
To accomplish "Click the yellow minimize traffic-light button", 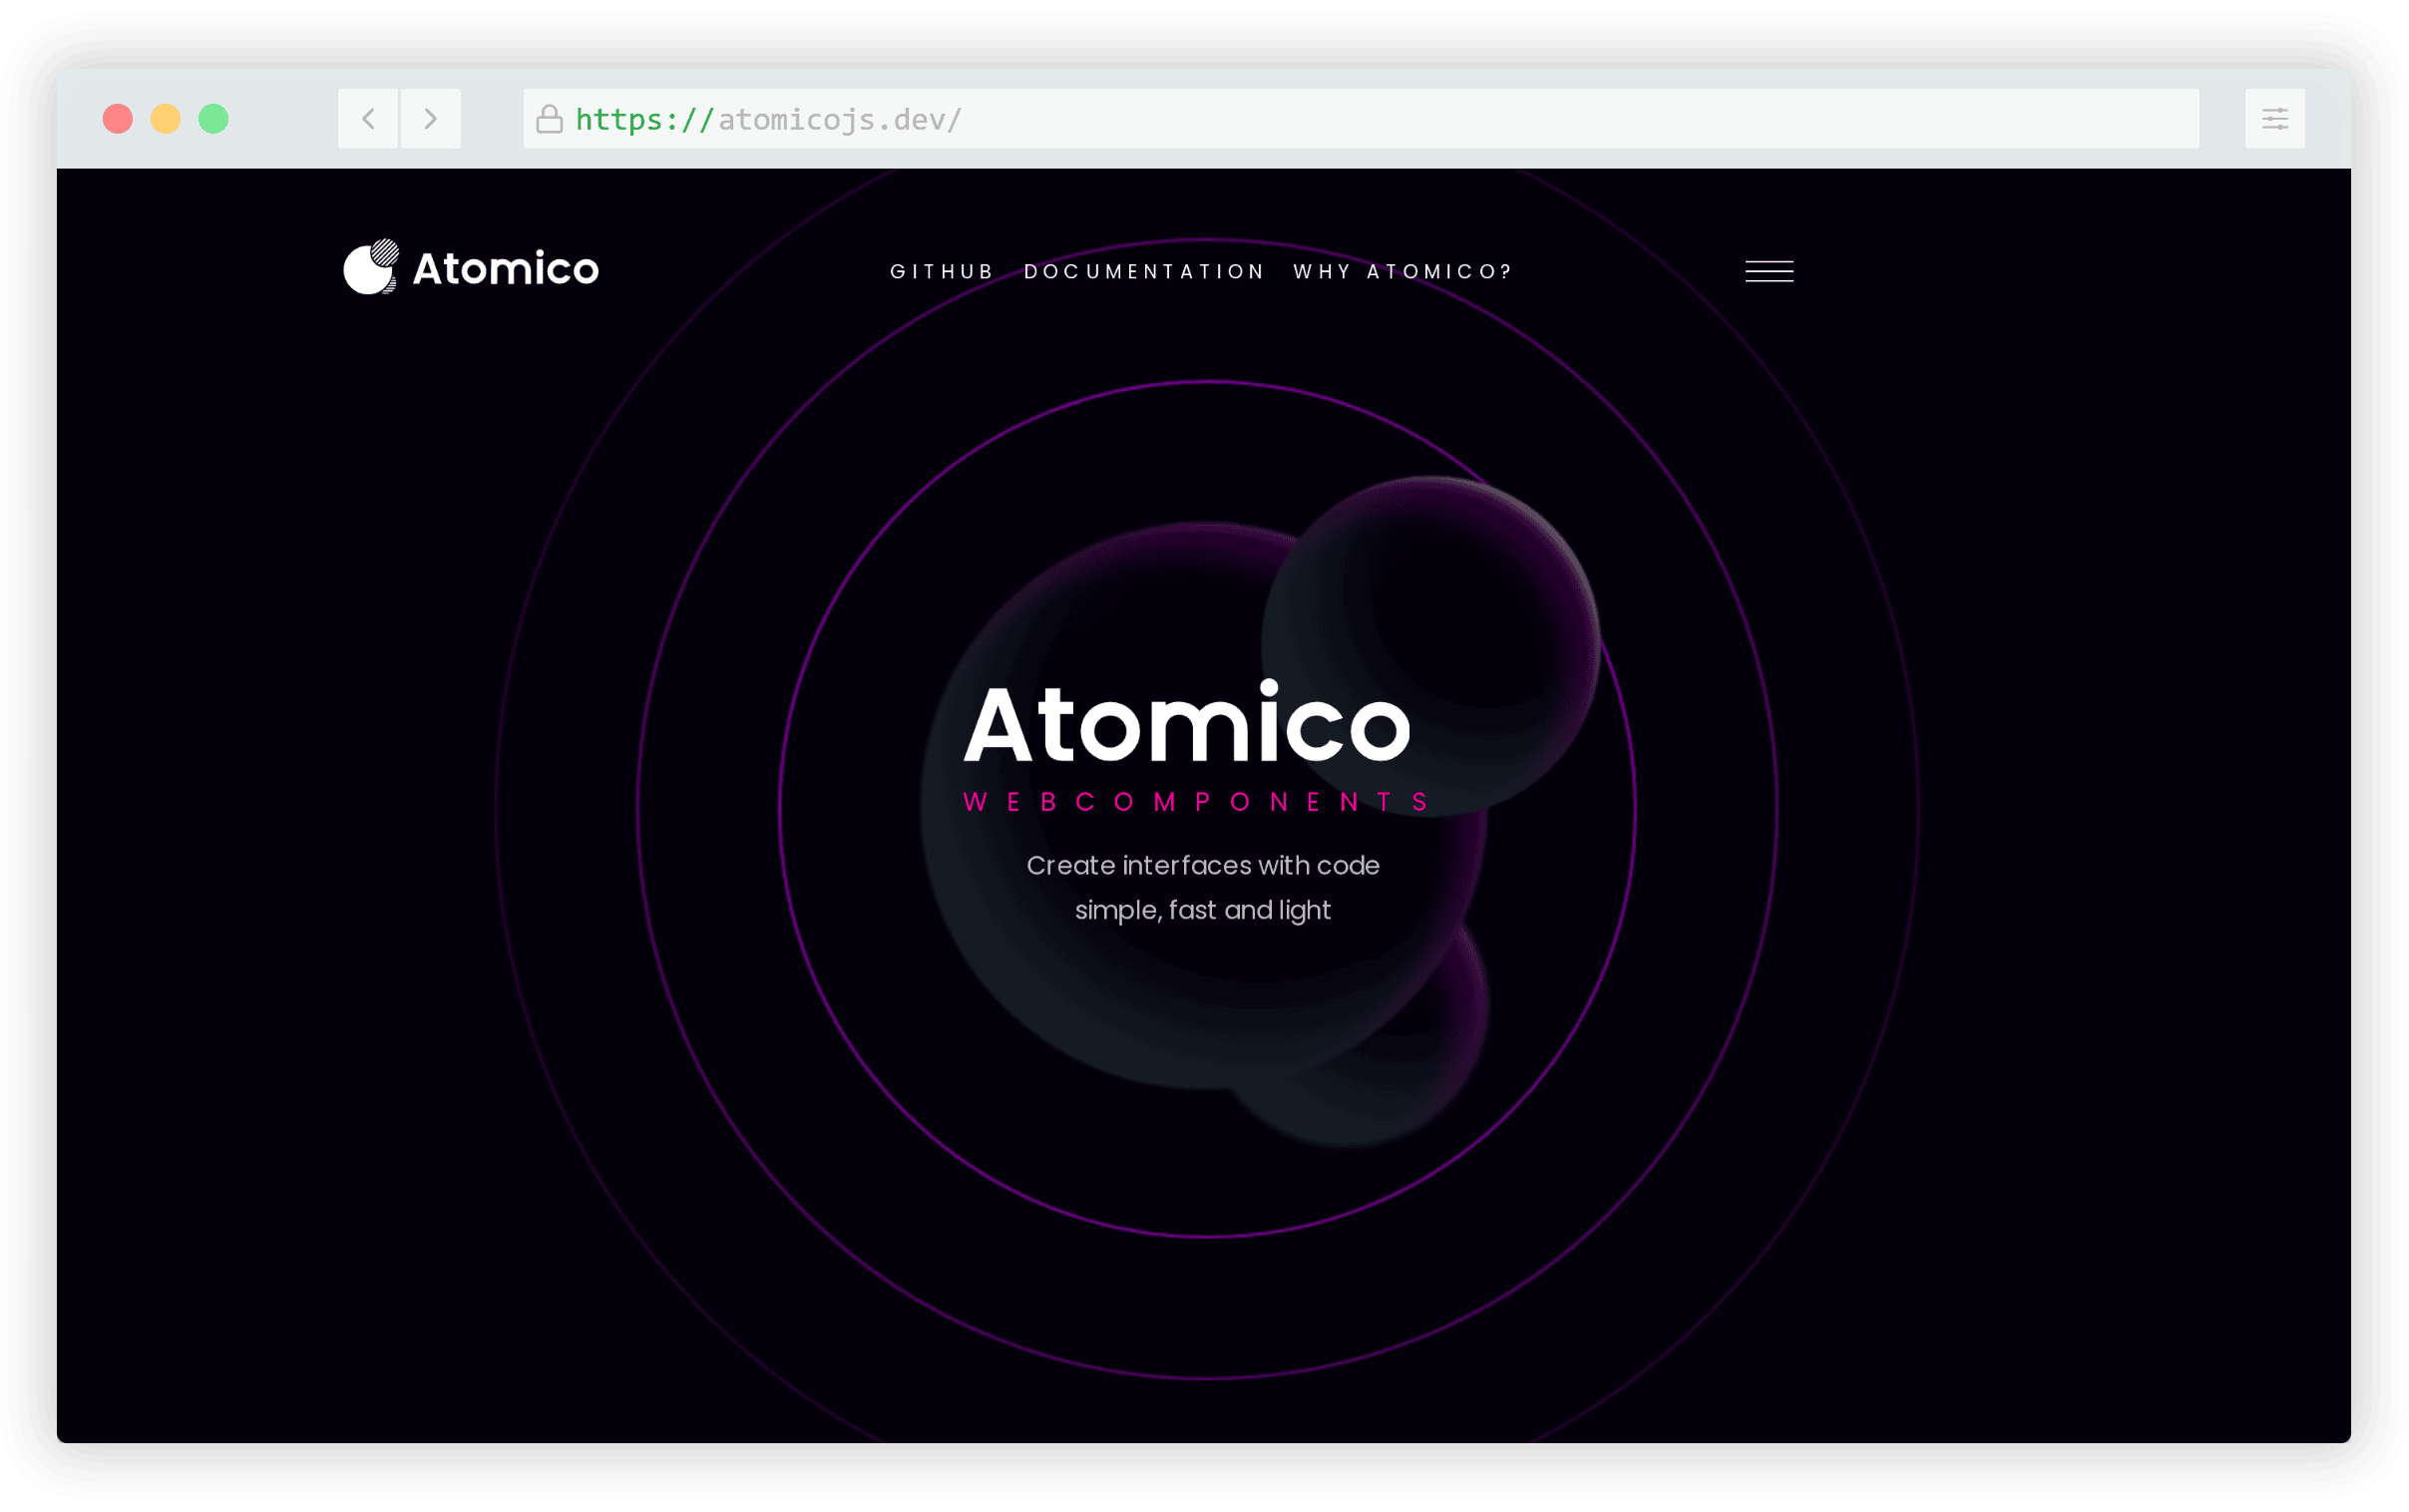I will 165,118.
